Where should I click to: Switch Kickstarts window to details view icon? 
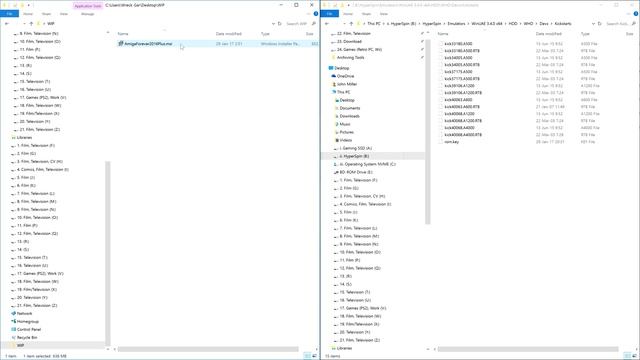pos(627,356)
